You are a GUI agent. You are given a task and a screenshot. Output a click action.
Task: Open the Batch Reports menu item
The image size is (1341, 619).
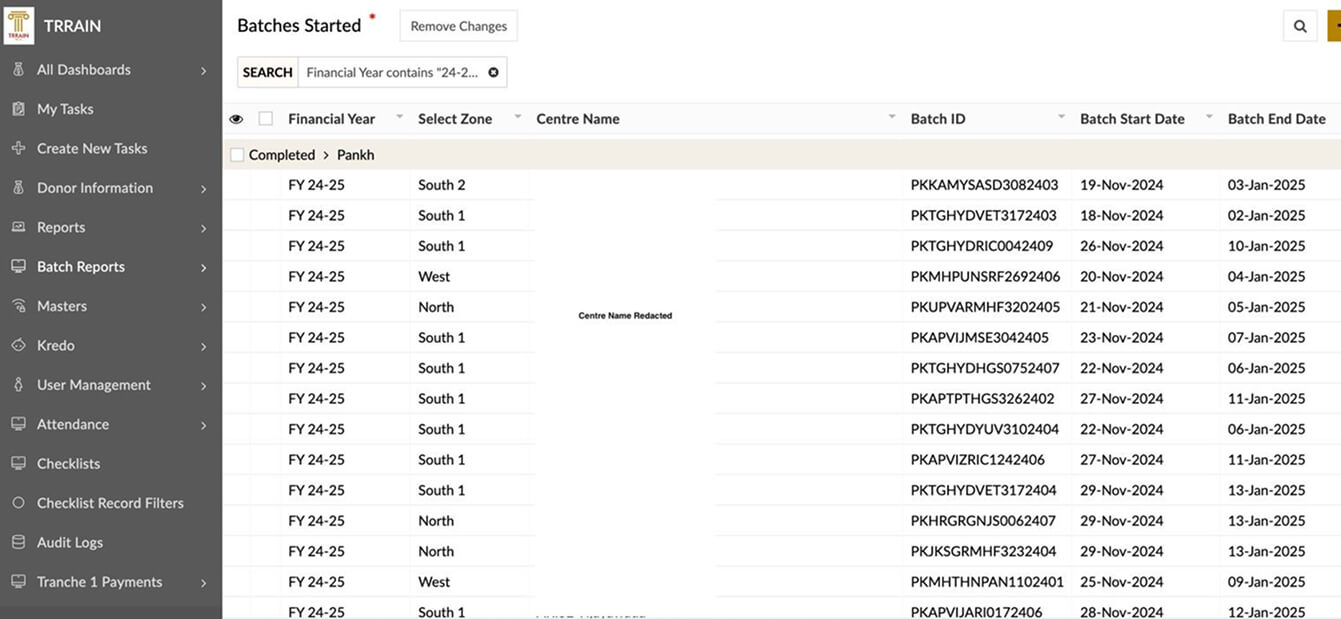(x=81, y=267)
